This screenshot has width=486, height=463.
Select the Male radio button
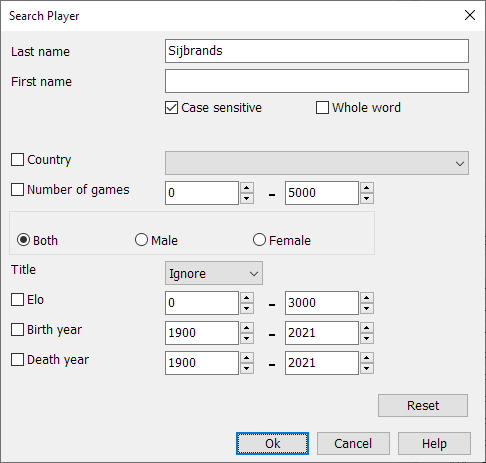(x=141, y=240)
